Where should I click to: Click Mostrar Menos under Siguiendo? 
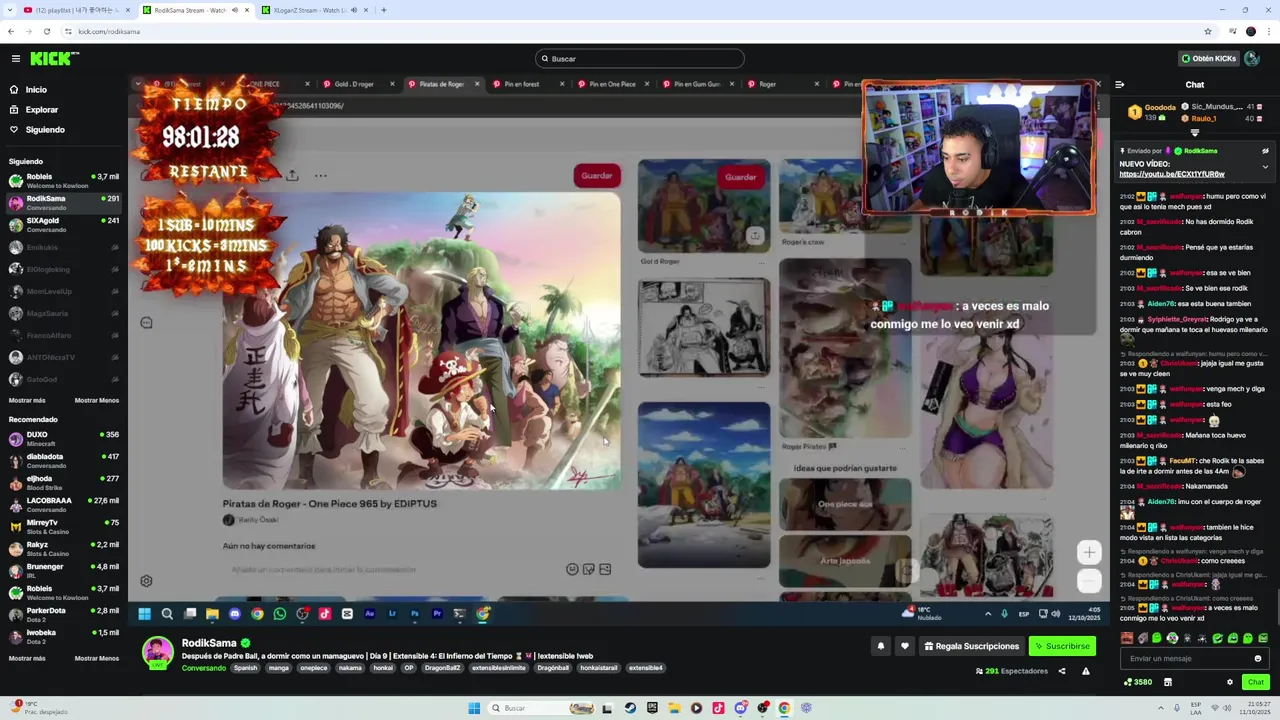97,400
